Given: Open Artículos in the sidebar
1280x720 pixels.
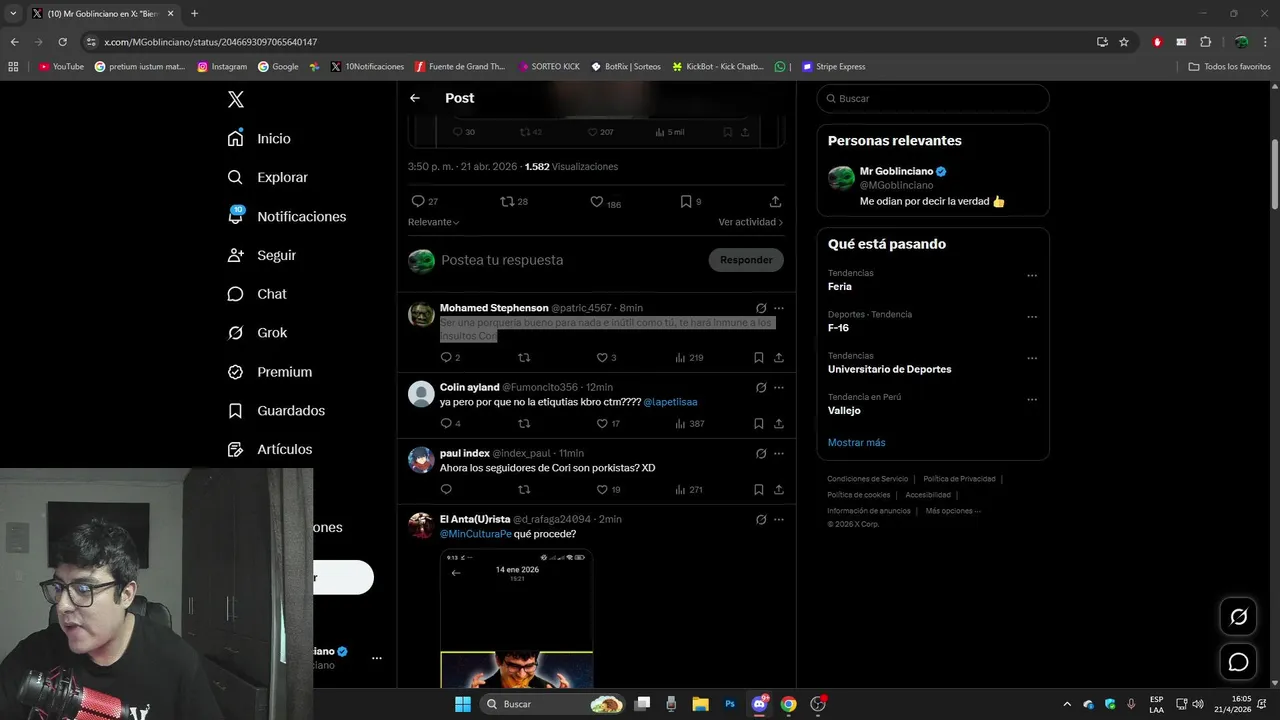Looking at the screenshot, I should pyautogui.click(x=270, y=450).
